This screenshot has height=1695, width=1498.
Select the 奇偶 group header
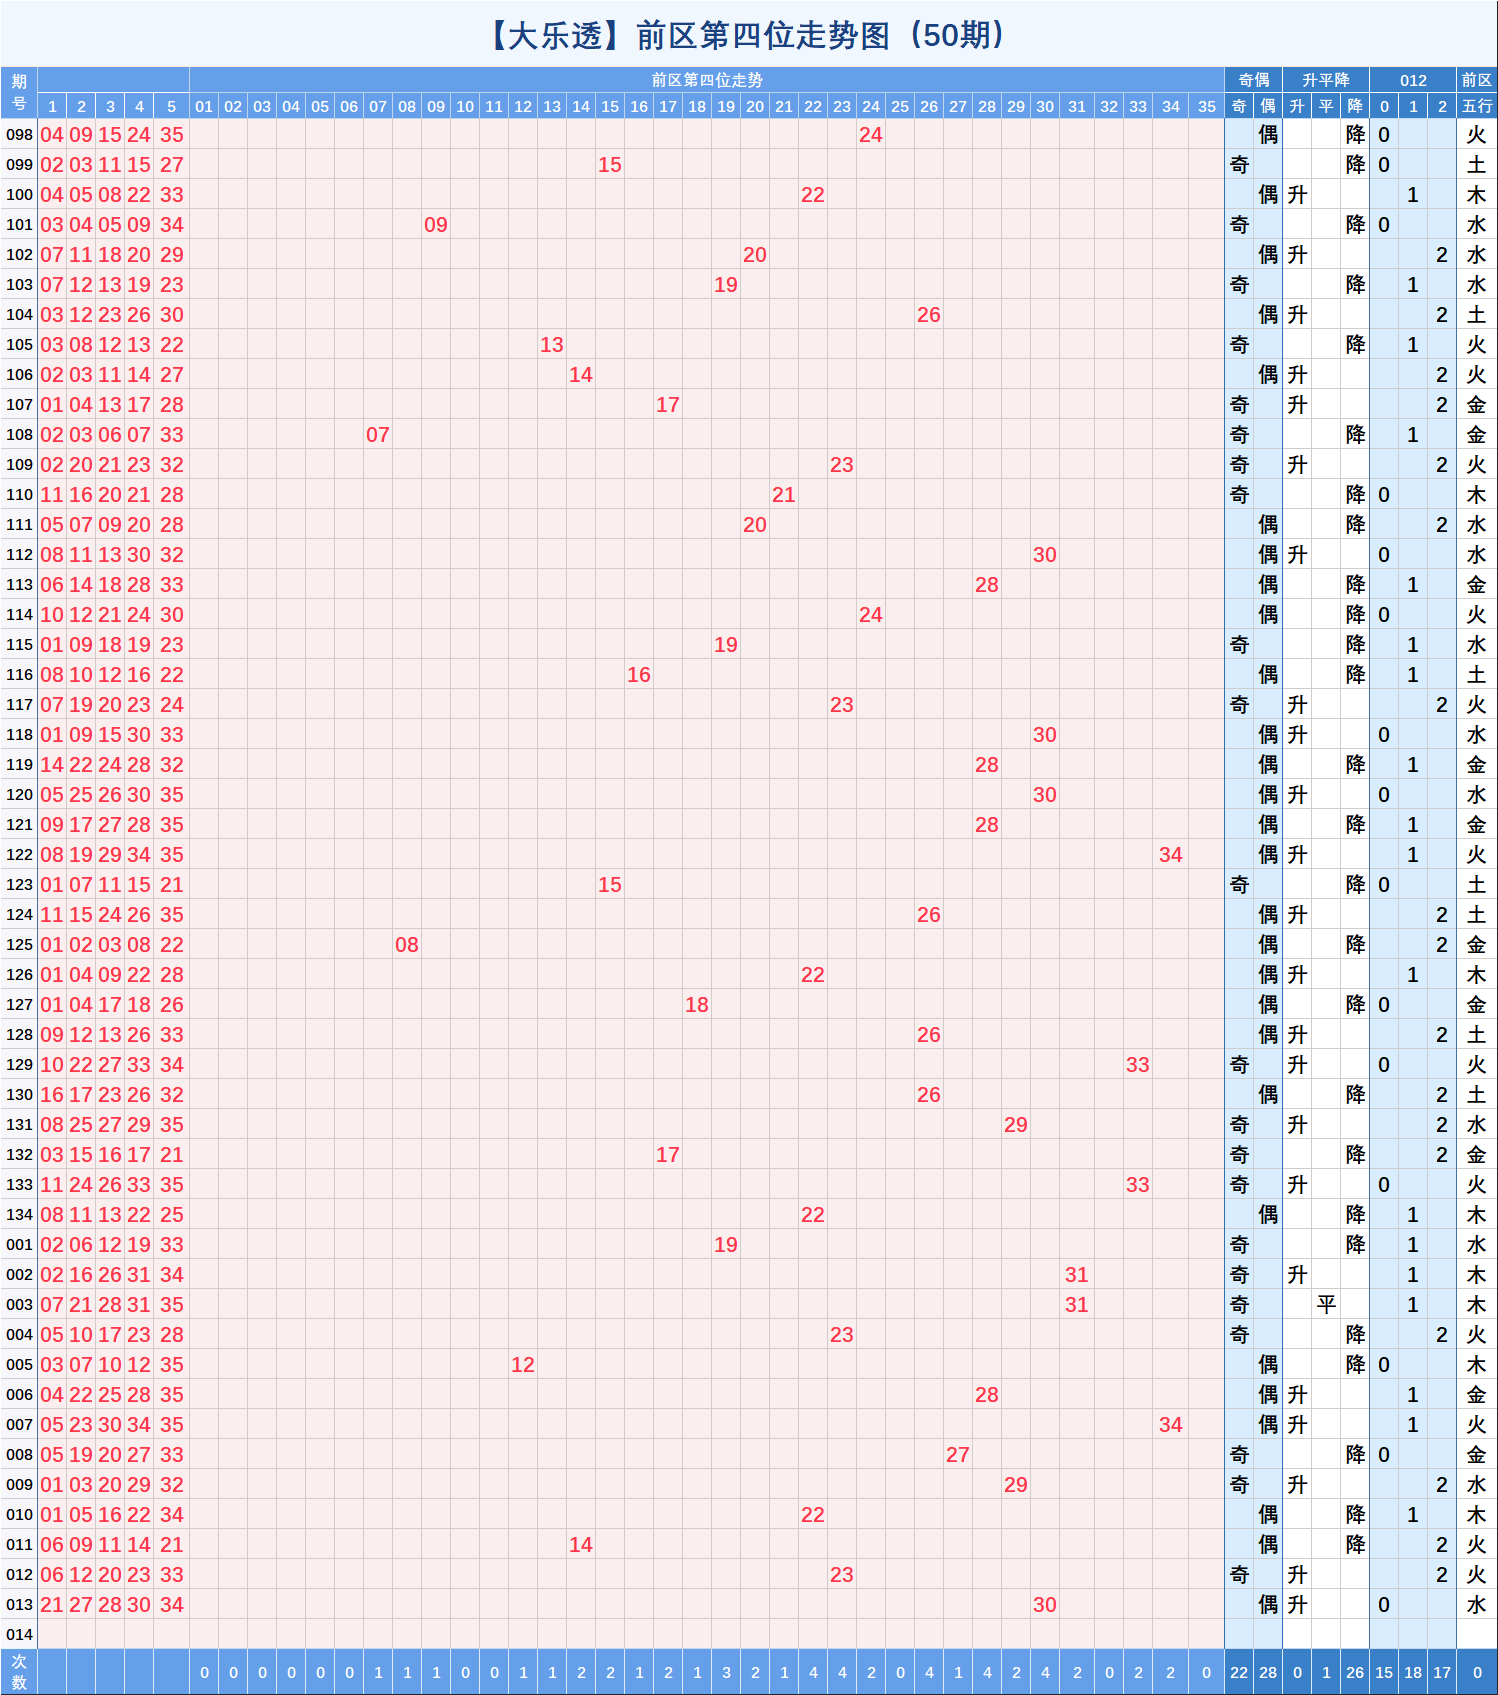click(1254, 80)
